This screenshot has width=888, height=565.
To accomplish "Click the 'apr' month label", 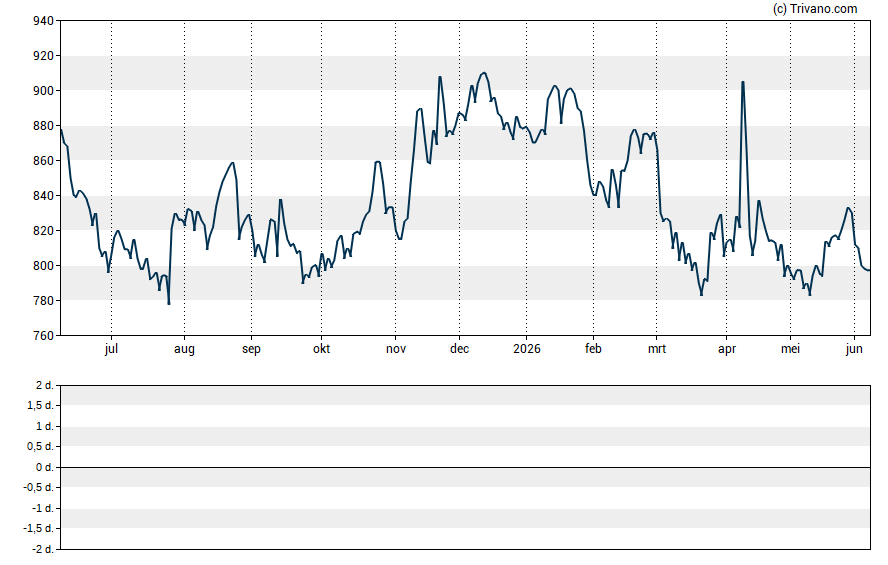I will click(727, 349).
